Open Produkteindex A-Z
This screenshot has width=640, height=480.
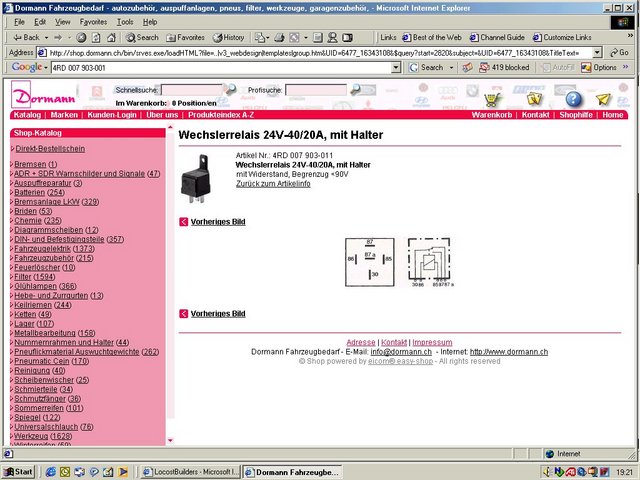[221, 115]
